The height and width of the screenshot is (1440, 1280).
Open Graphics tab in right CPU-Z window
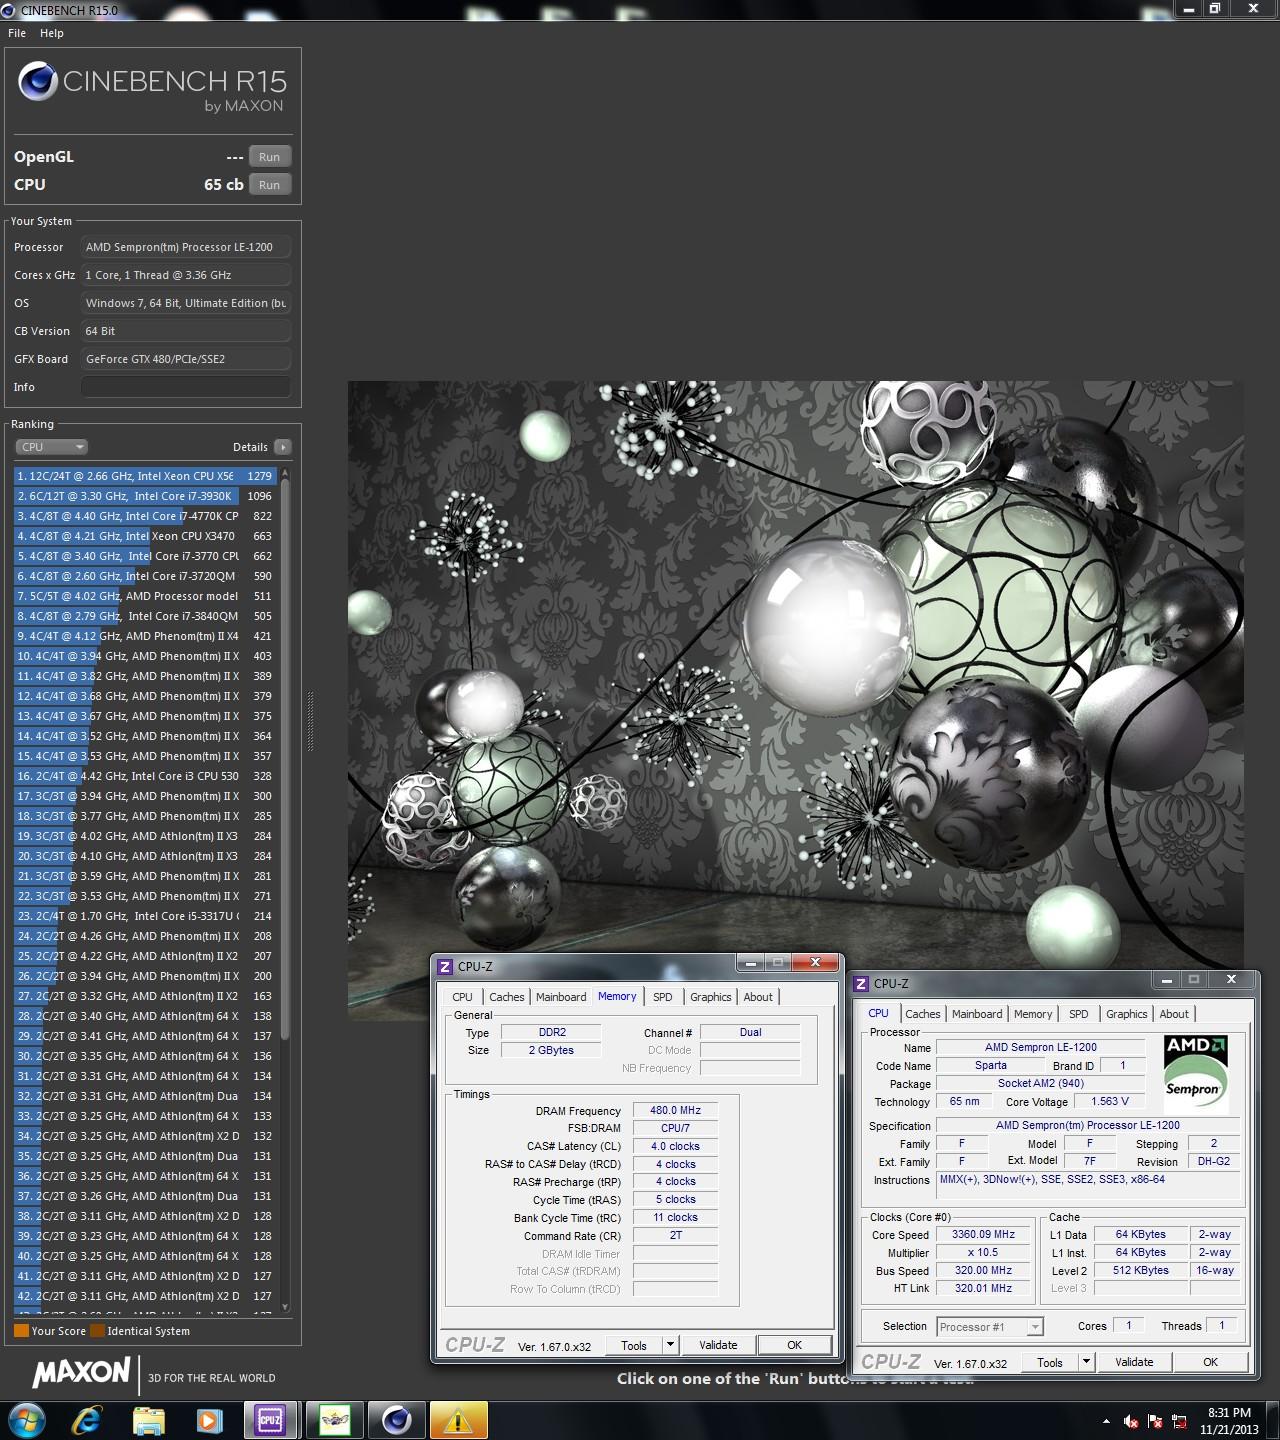[x=1127, y=1014]
